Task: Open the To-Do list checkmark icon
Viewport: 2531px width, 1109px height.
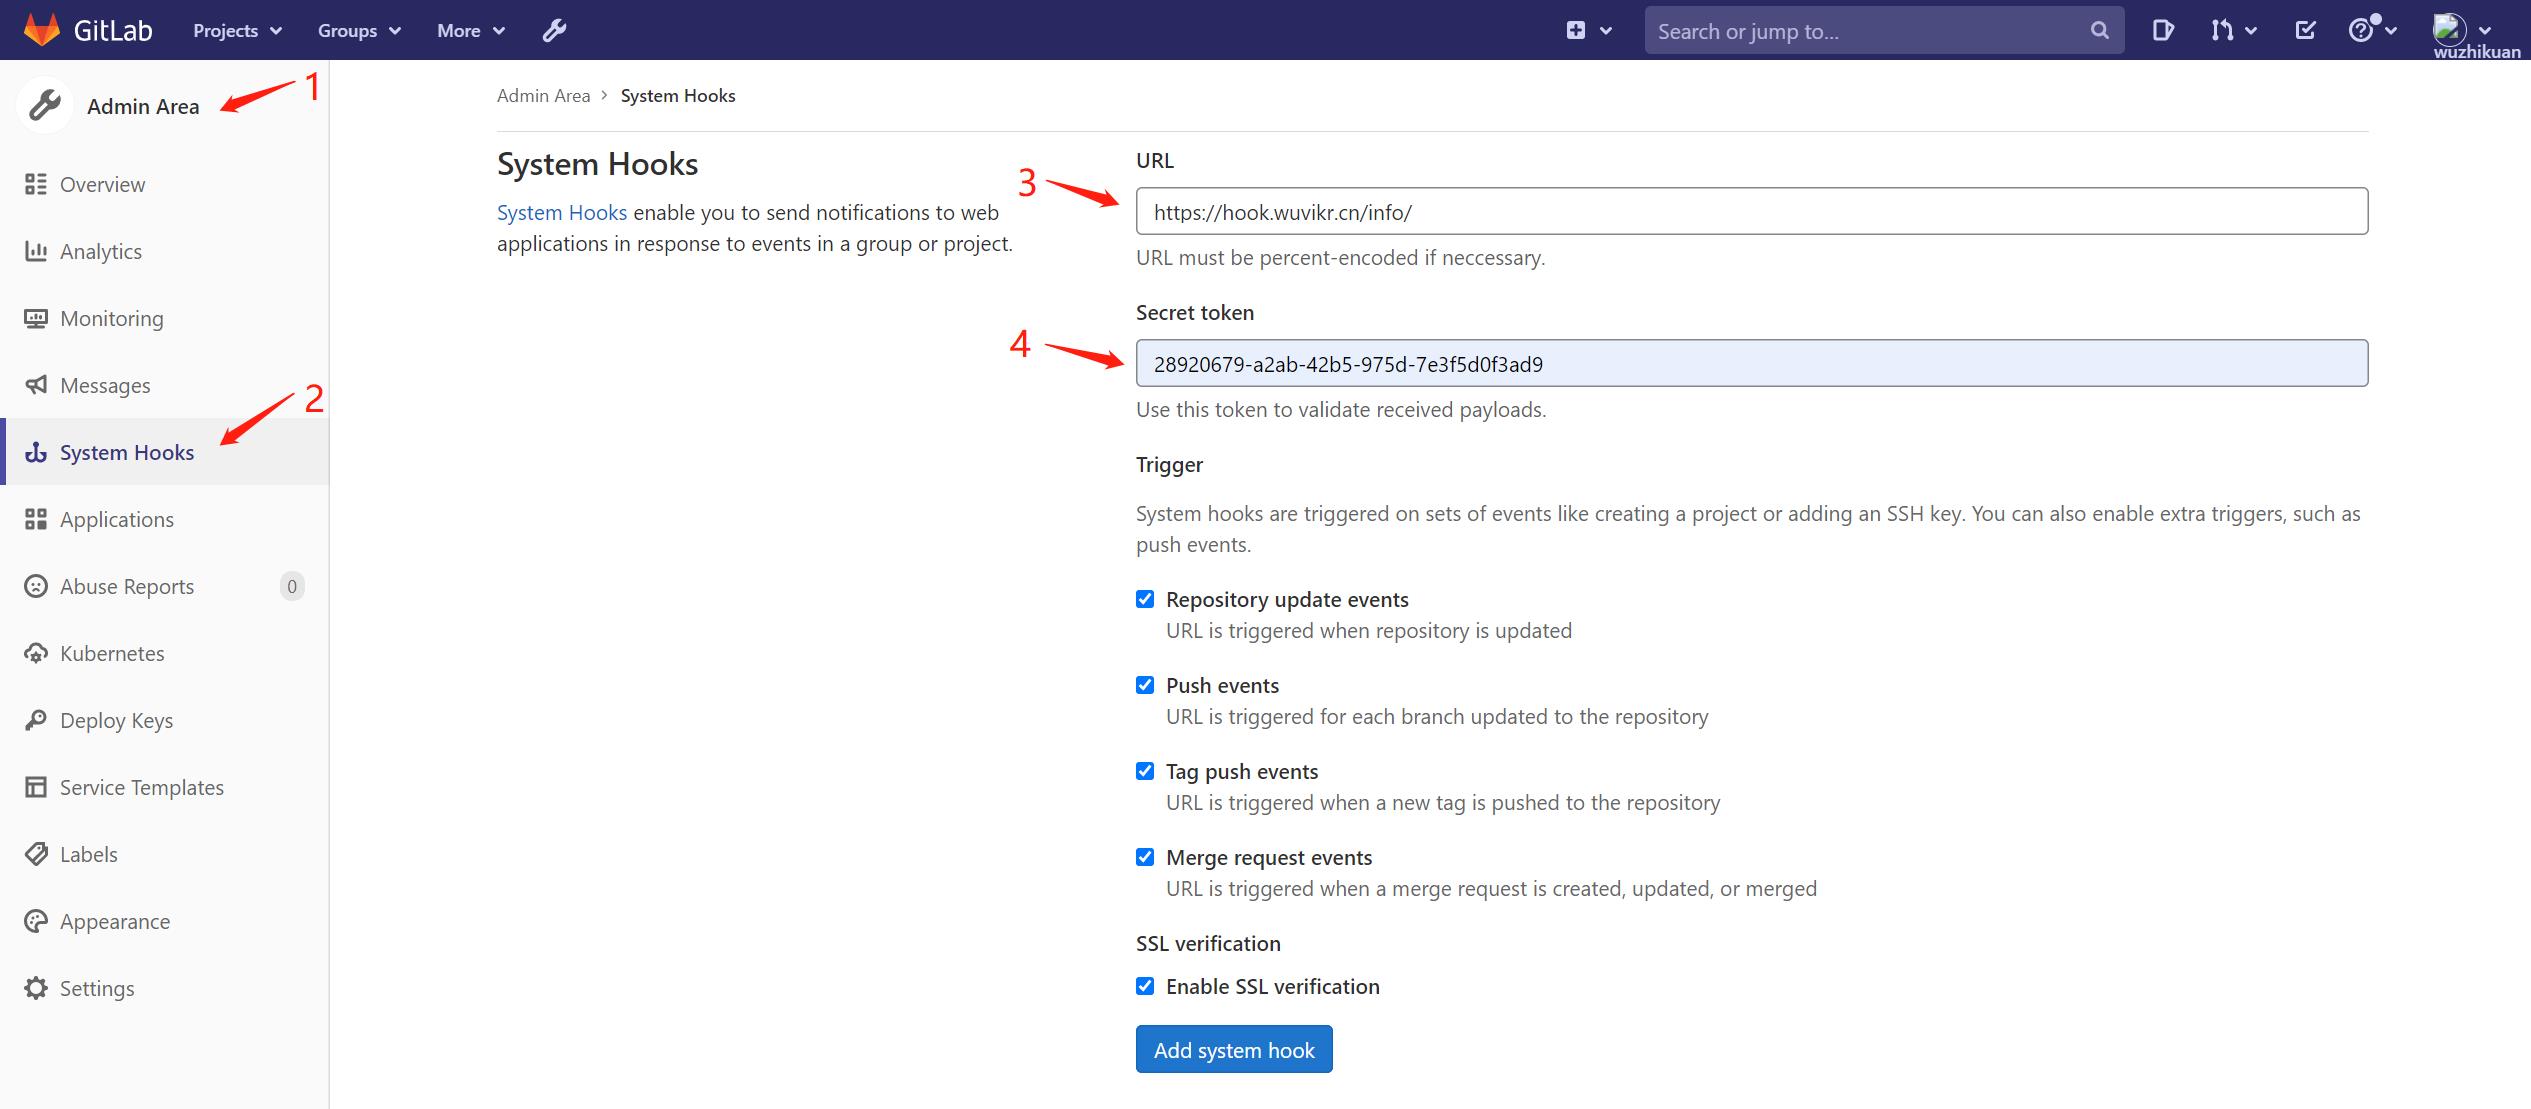Action: 2305,31
